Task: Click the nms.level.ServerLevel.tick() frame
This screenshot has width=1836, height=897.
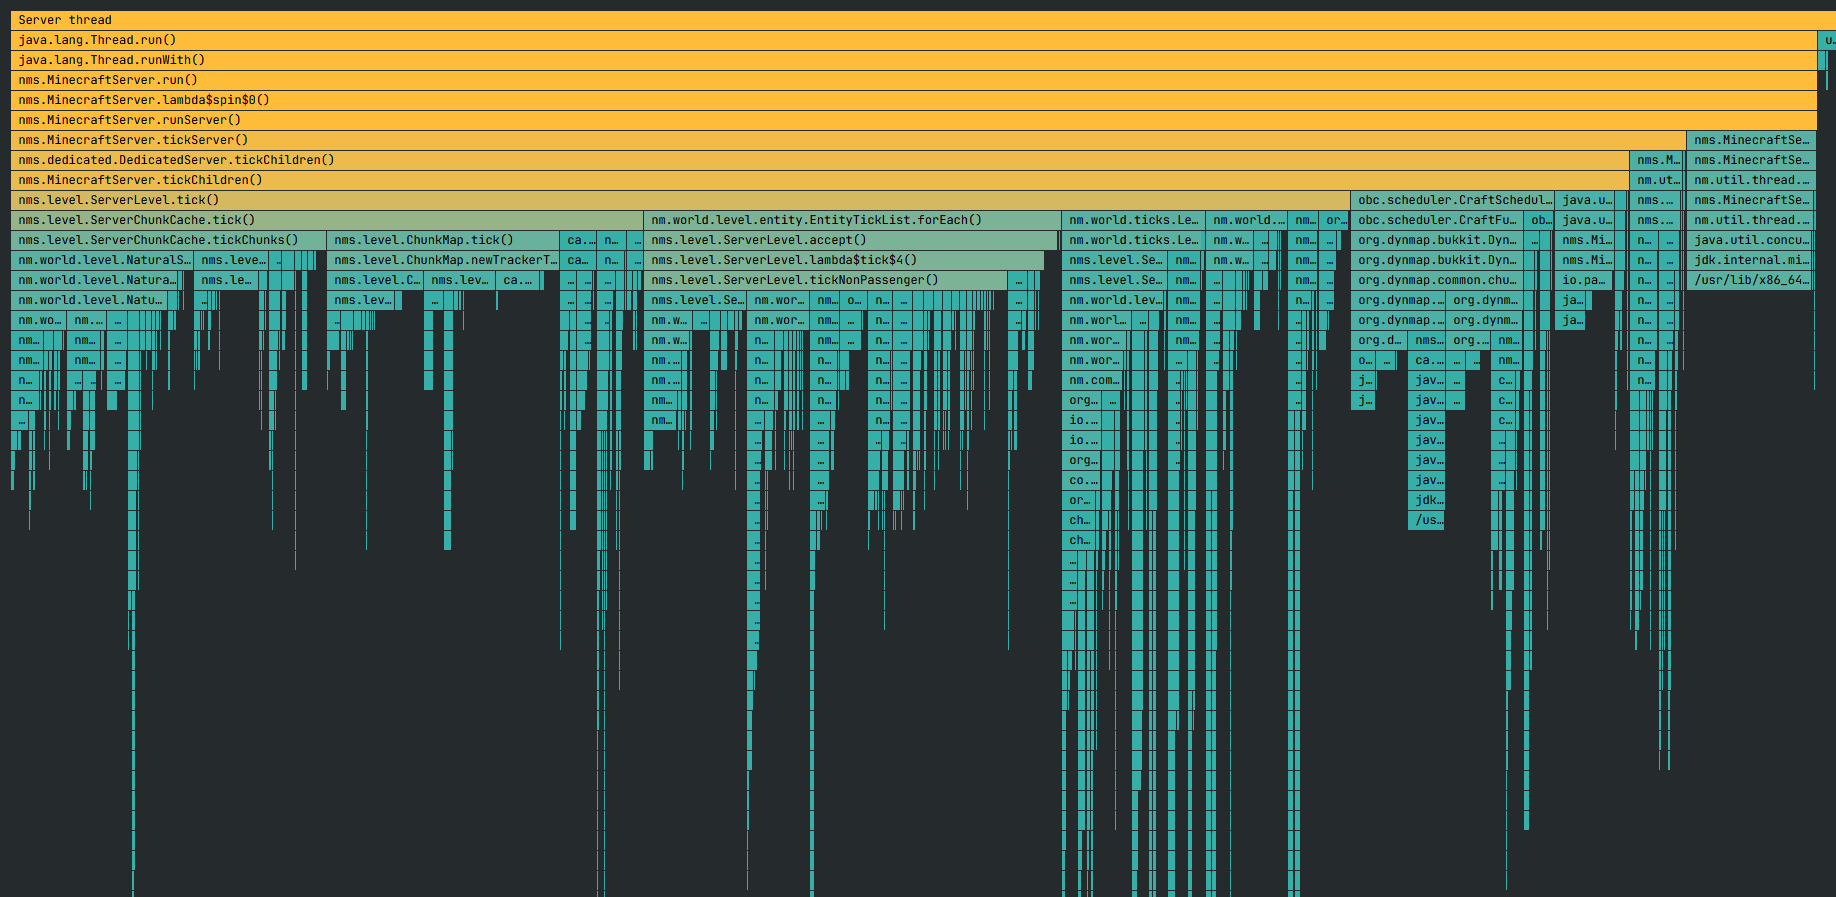Action: (x=680, y=200)
